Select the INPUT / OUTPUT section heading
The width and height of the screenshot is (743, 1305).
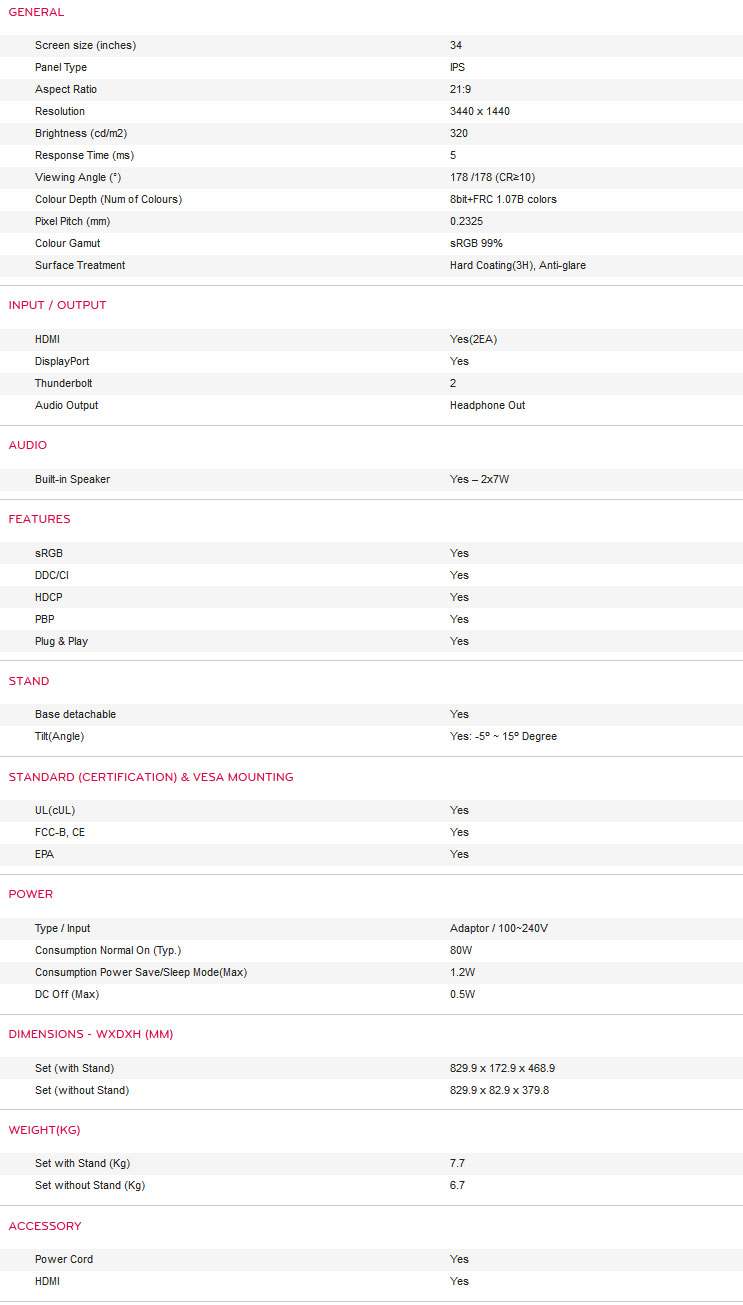click(57, 305)
